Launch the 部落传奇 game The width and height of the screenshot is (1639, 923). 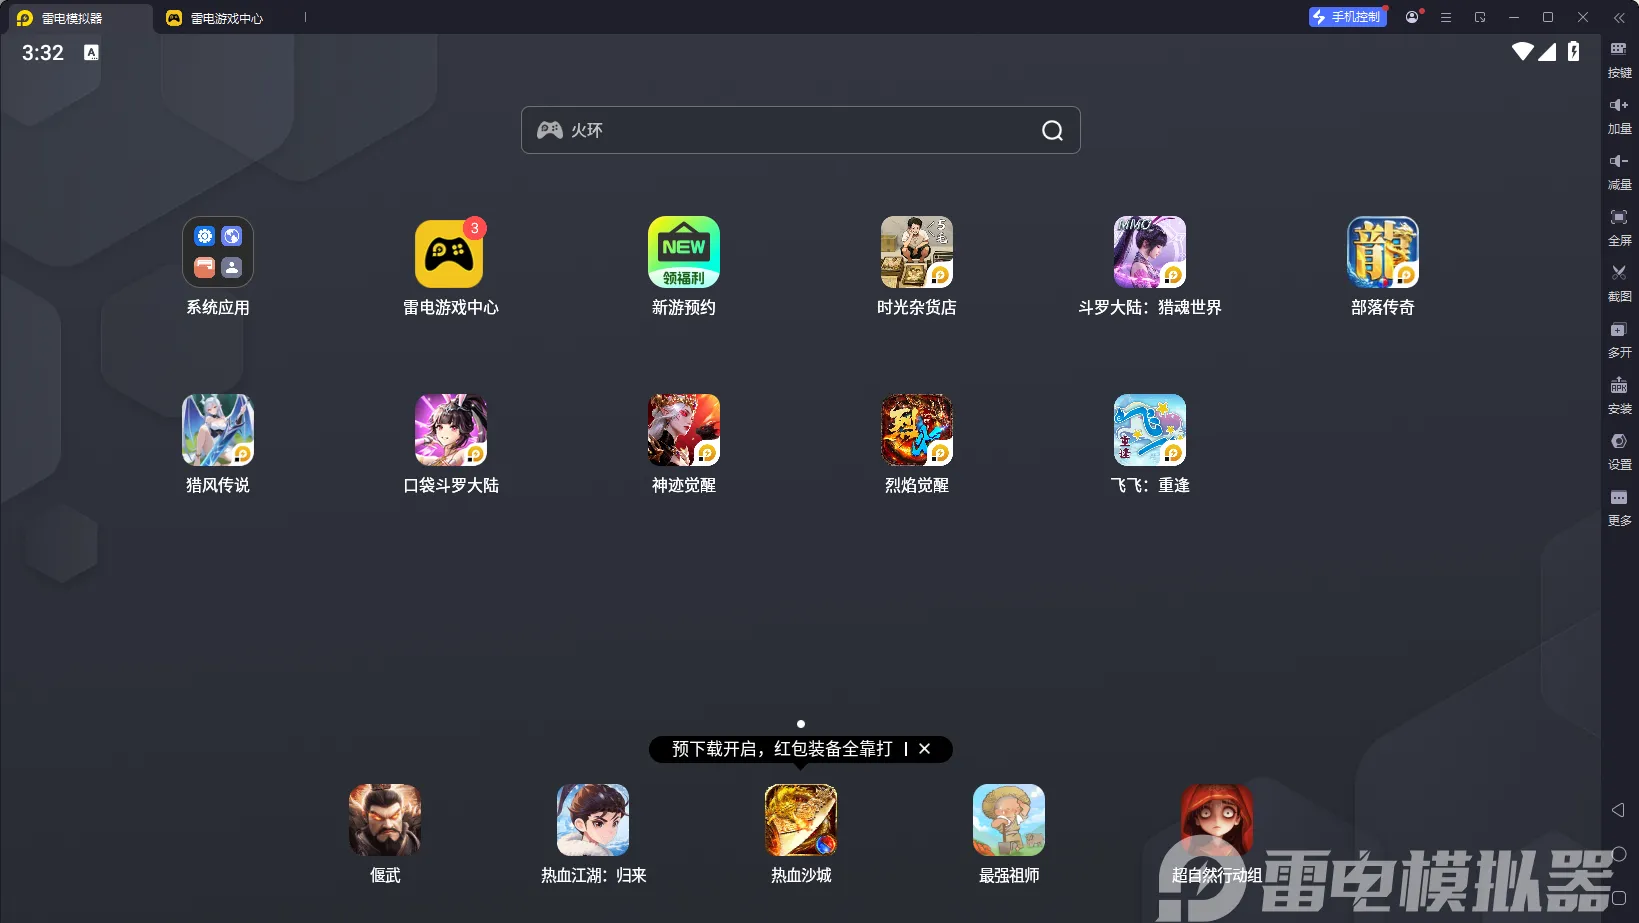click(1383, 252)
